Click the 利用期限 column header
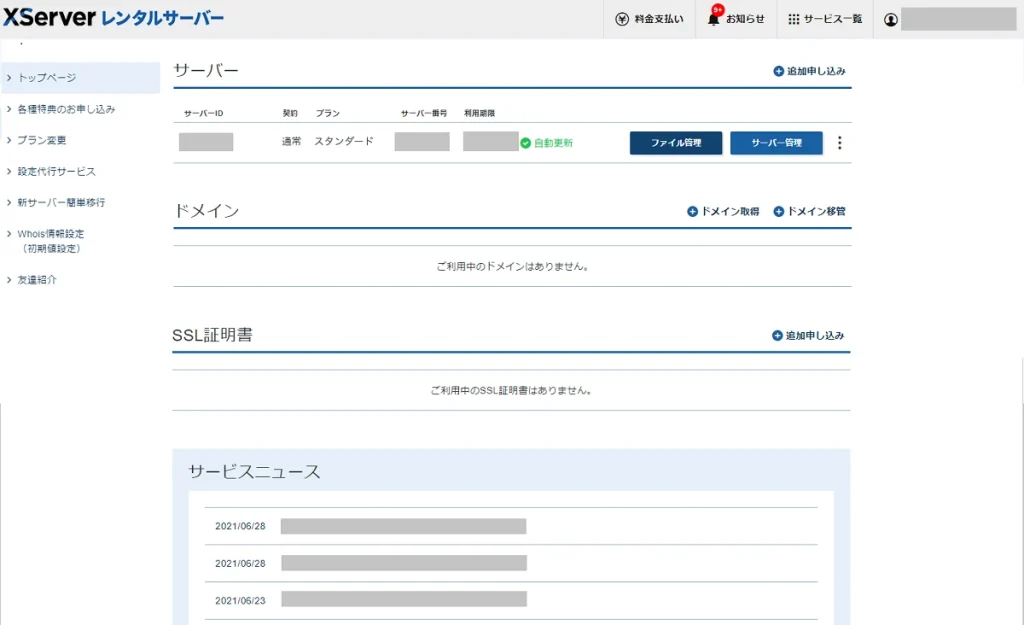Screen dimensions: 1024x625 point(479,113)
